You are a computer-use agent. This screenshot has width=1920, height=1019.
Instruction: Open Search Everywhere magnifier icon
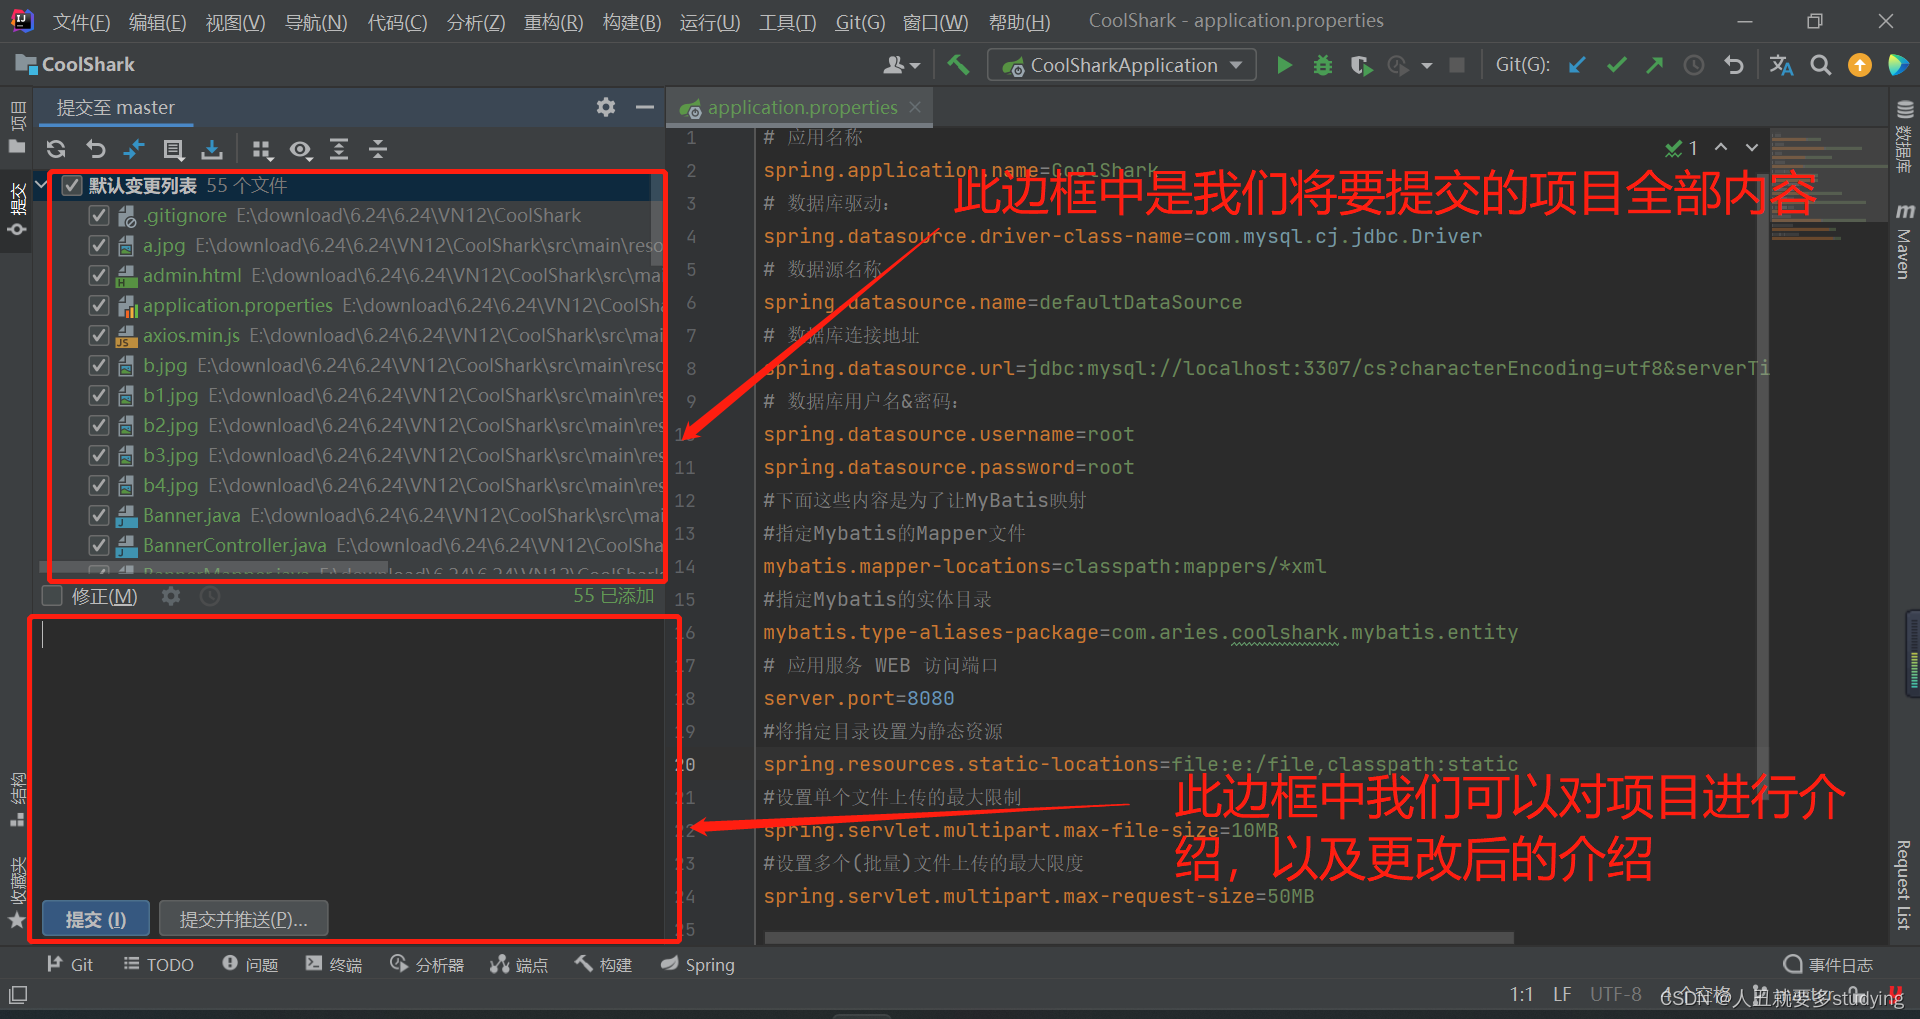[x=1821, y=65]
